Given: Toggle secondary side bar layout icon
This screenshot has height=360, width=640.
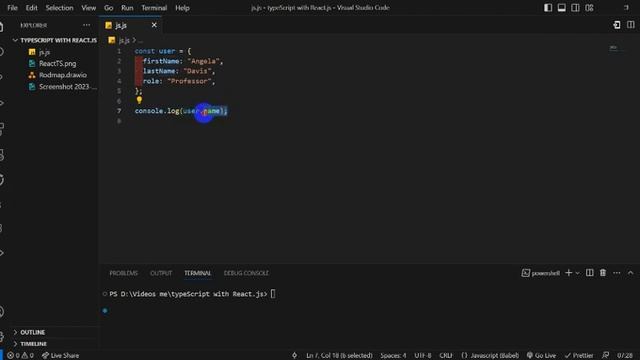Looking at the screenshot, I should click(575, 8).
